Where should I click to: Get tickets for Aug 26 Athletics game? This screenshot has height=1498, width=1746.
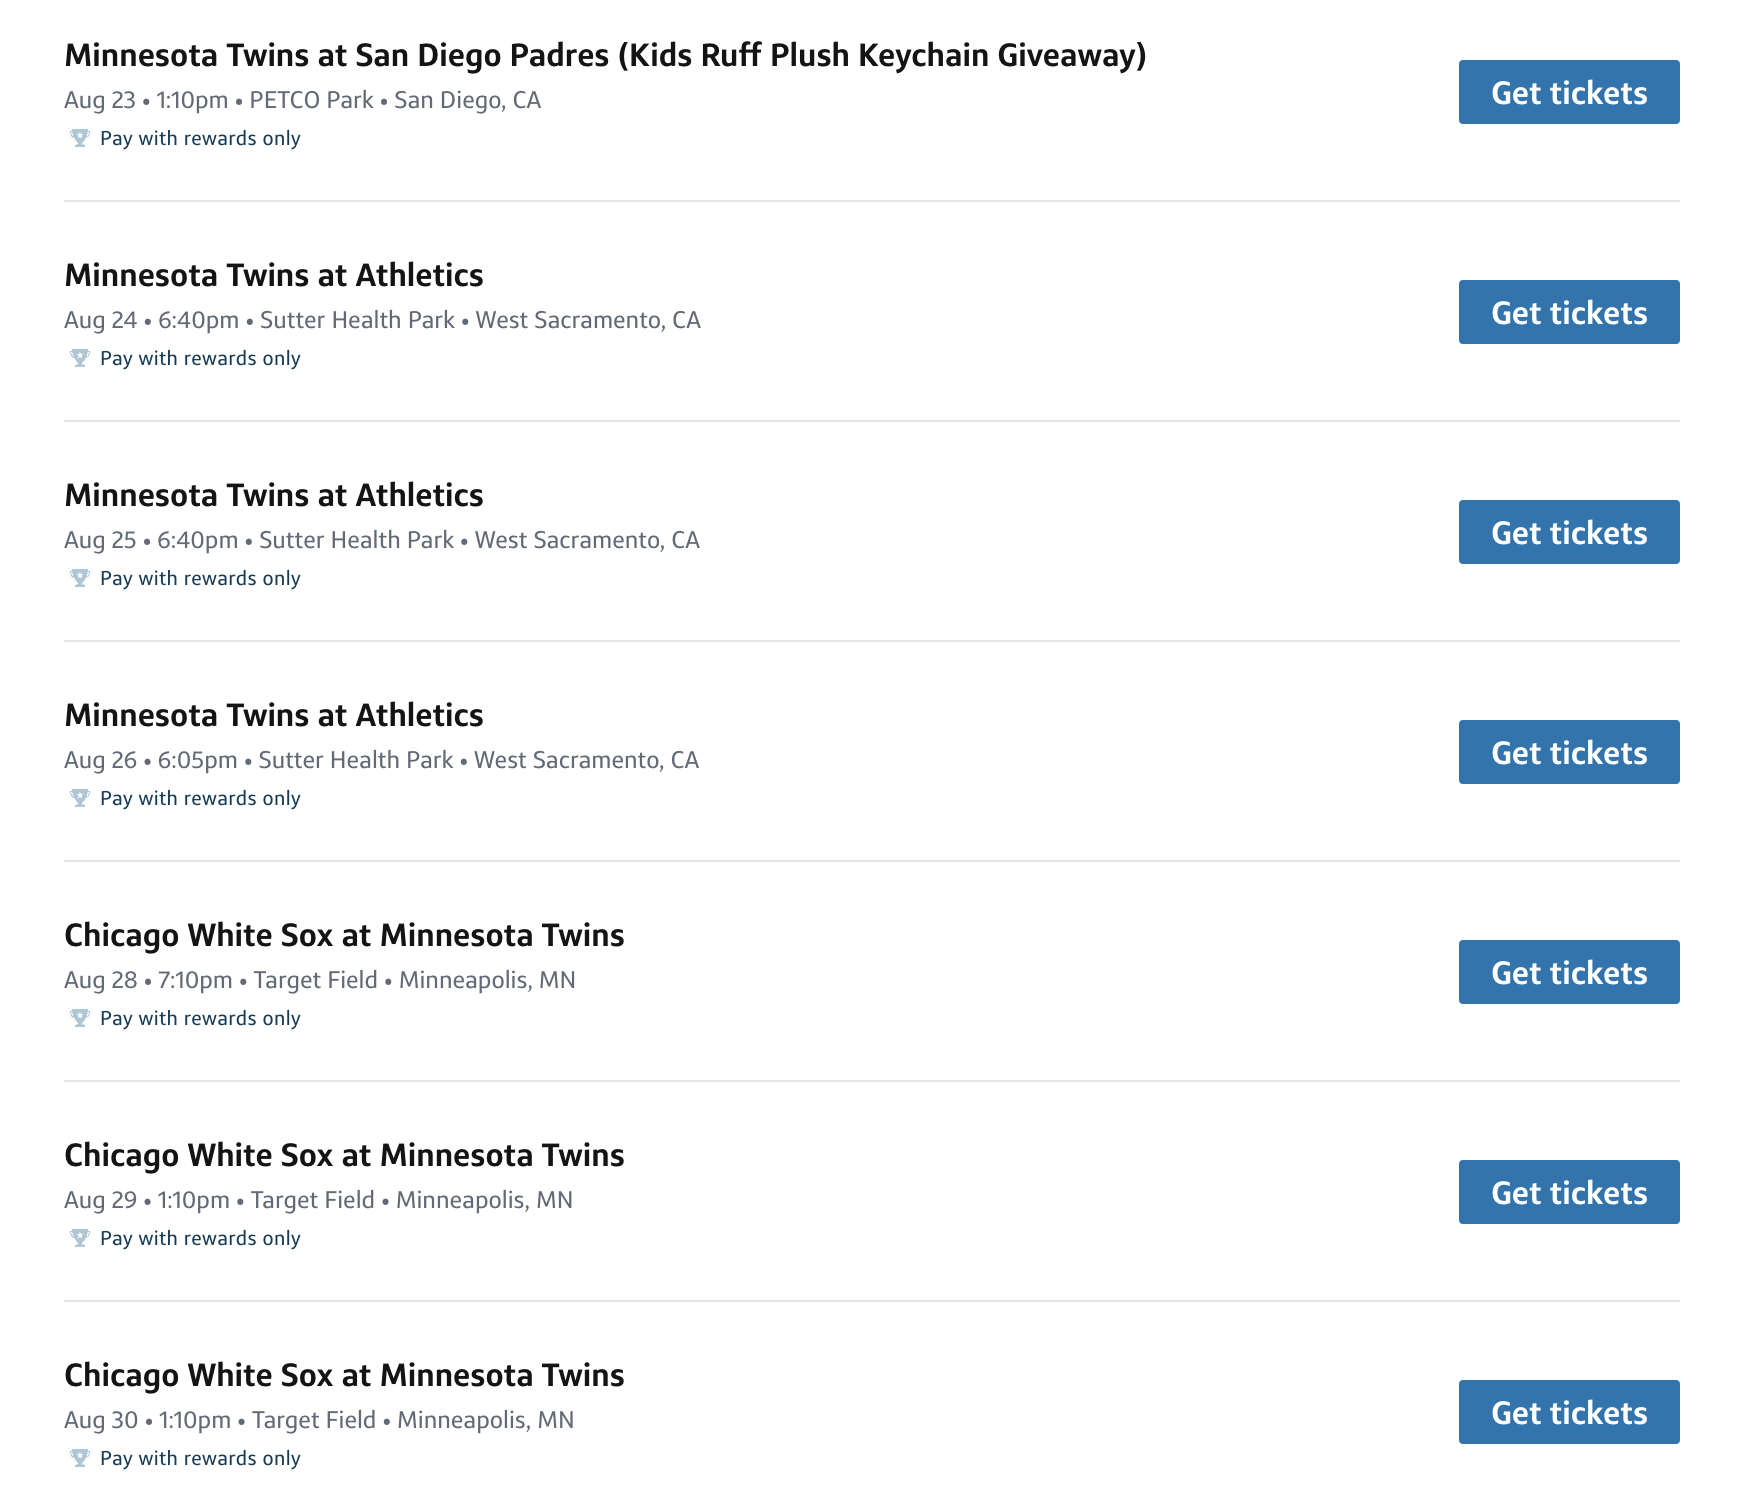click(1569, 752)
